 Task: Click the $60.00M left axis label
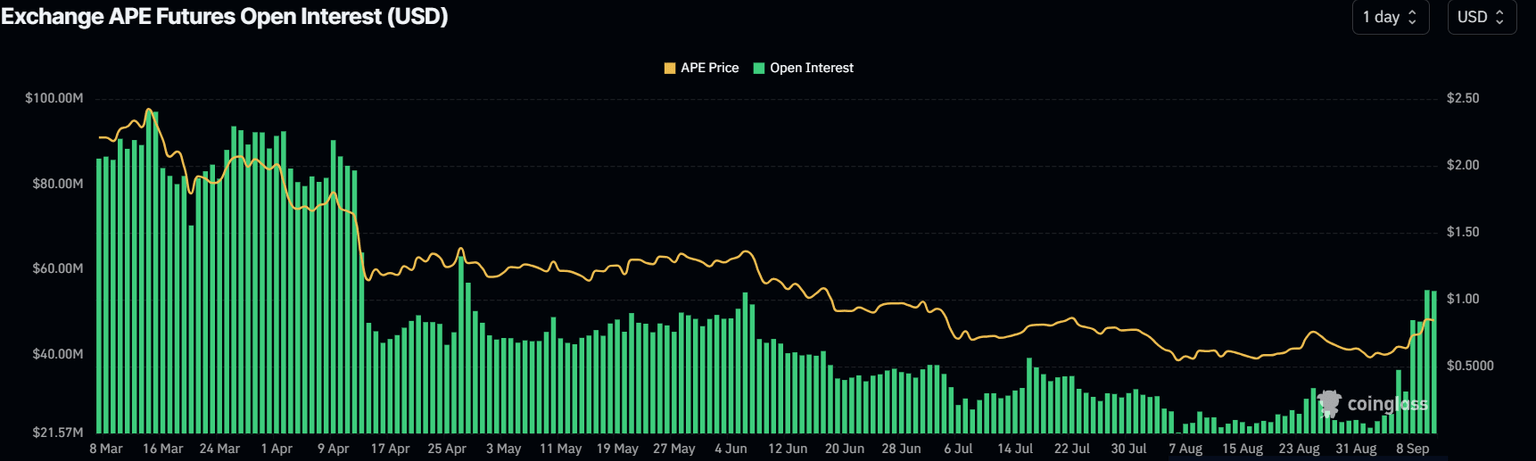[56, 270]
